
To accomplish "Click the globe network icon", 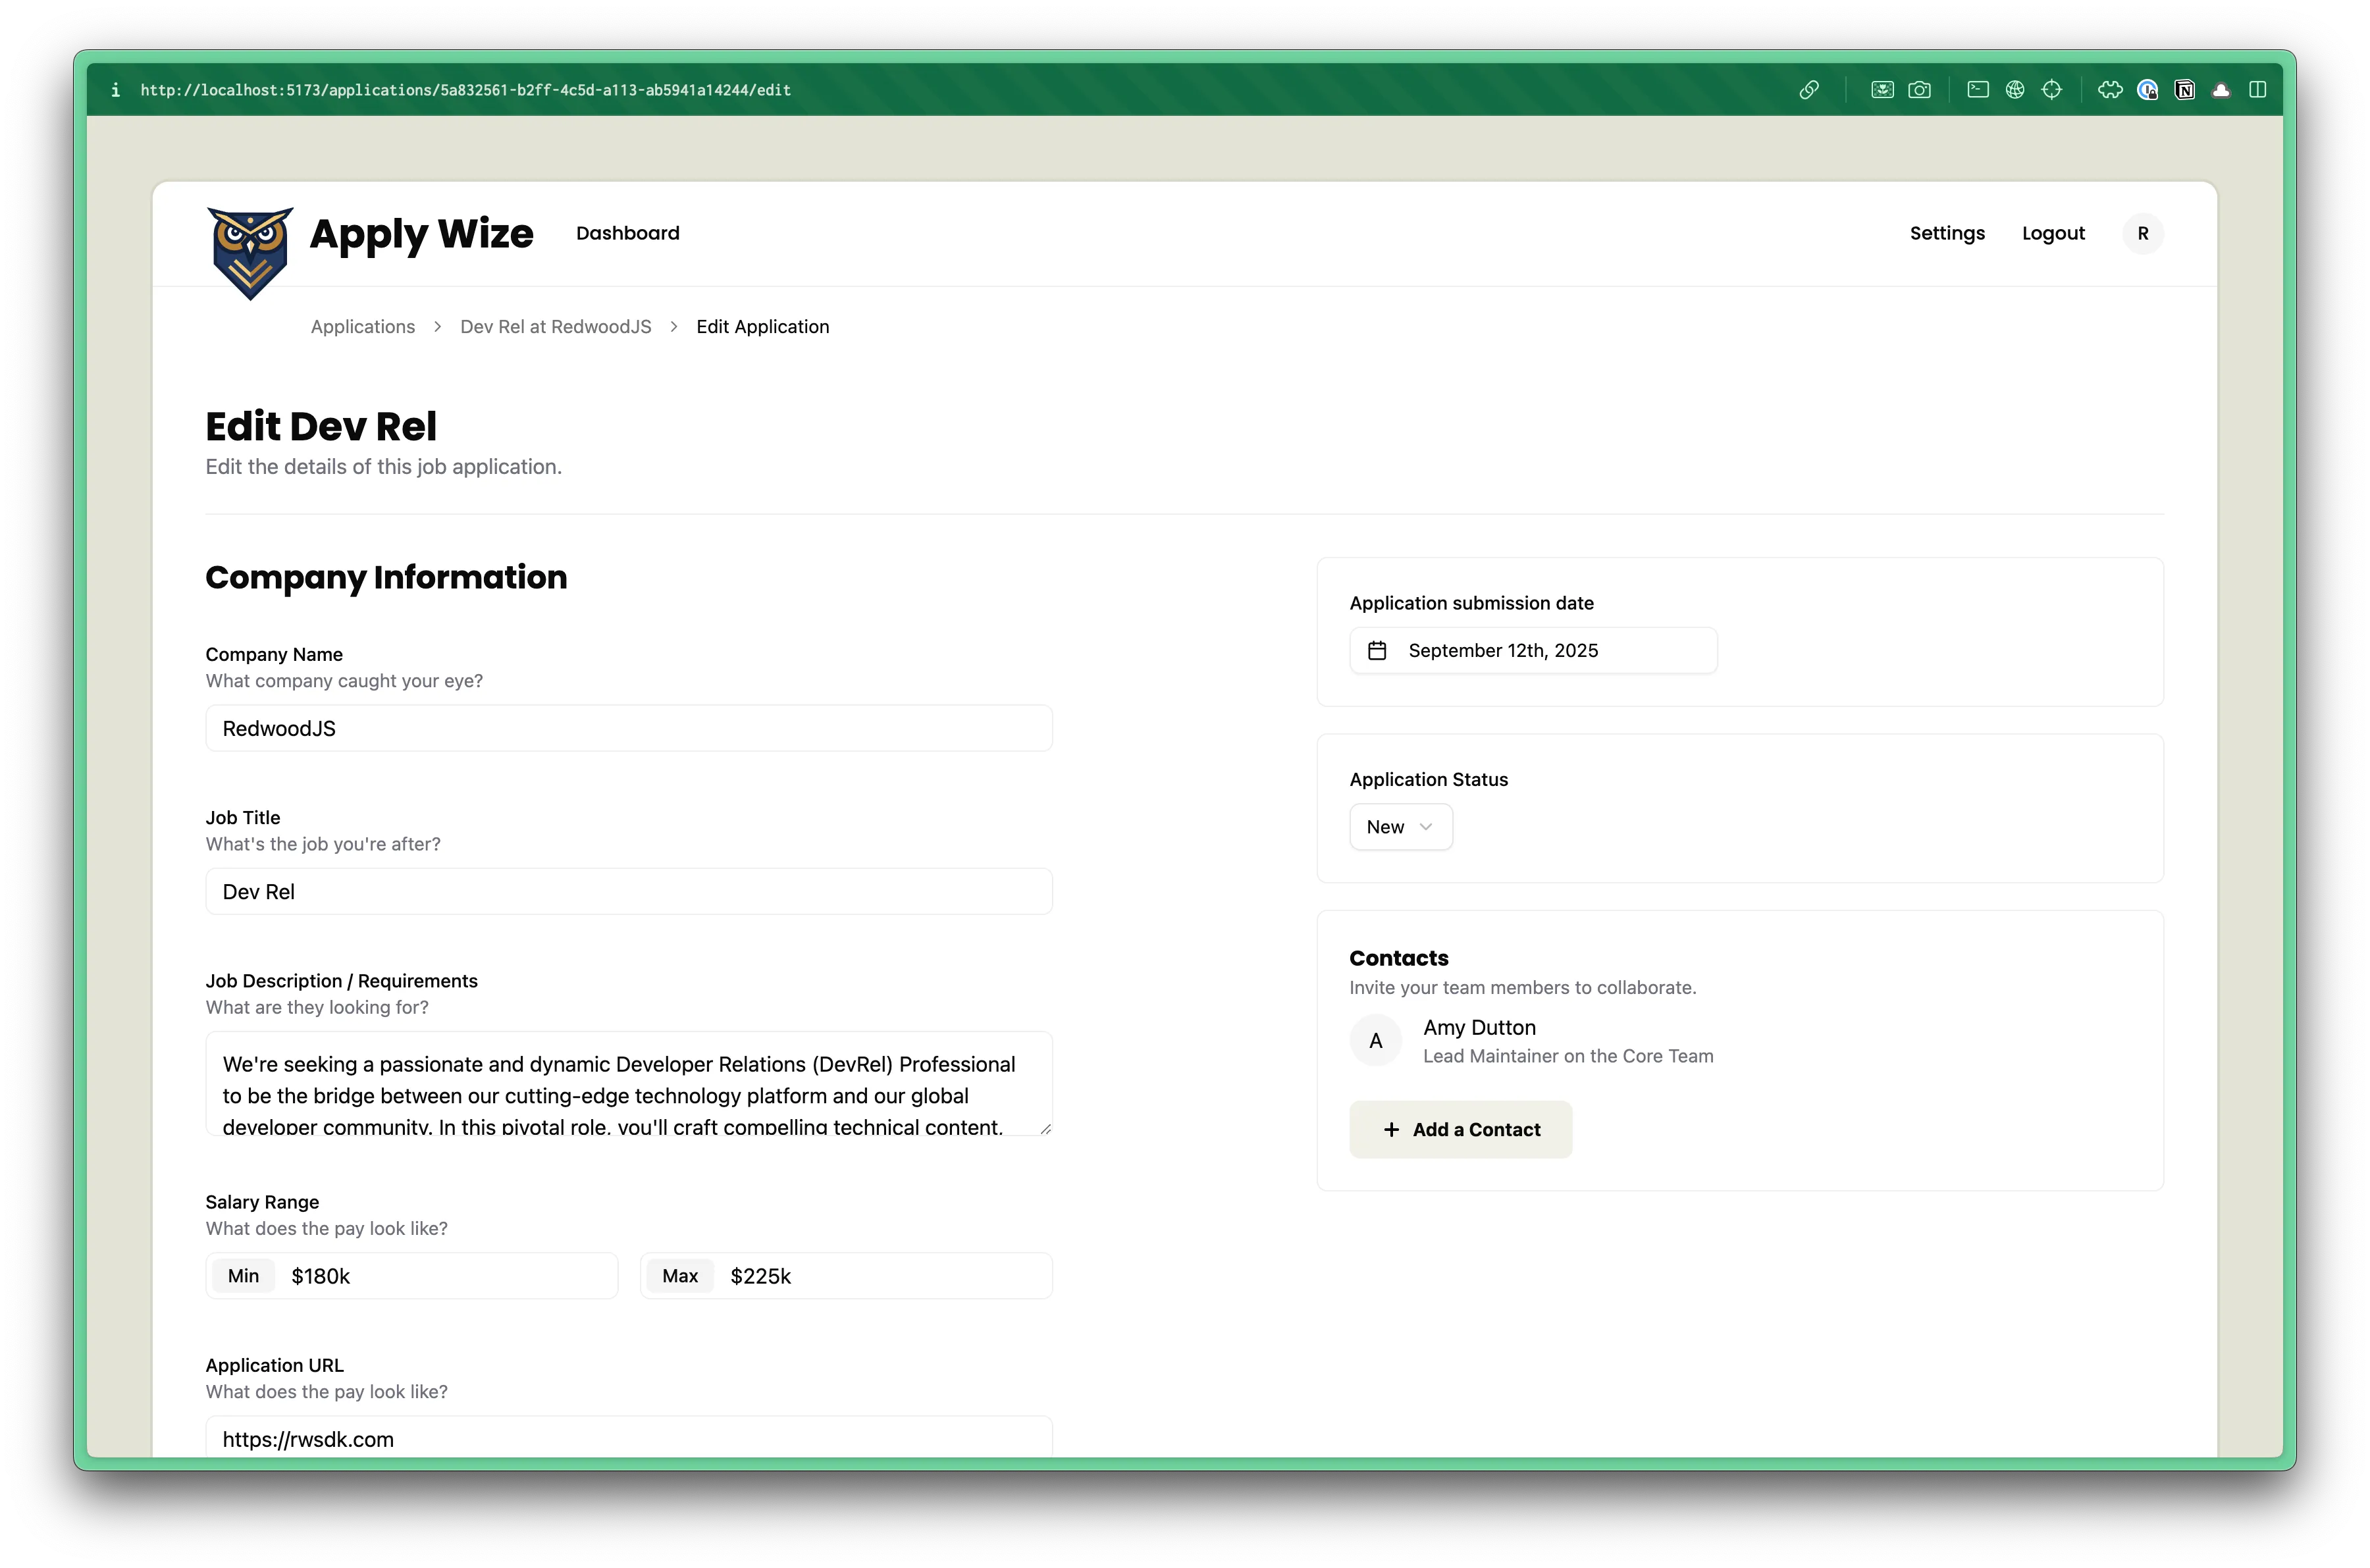I will click(x=2014, y=90).
